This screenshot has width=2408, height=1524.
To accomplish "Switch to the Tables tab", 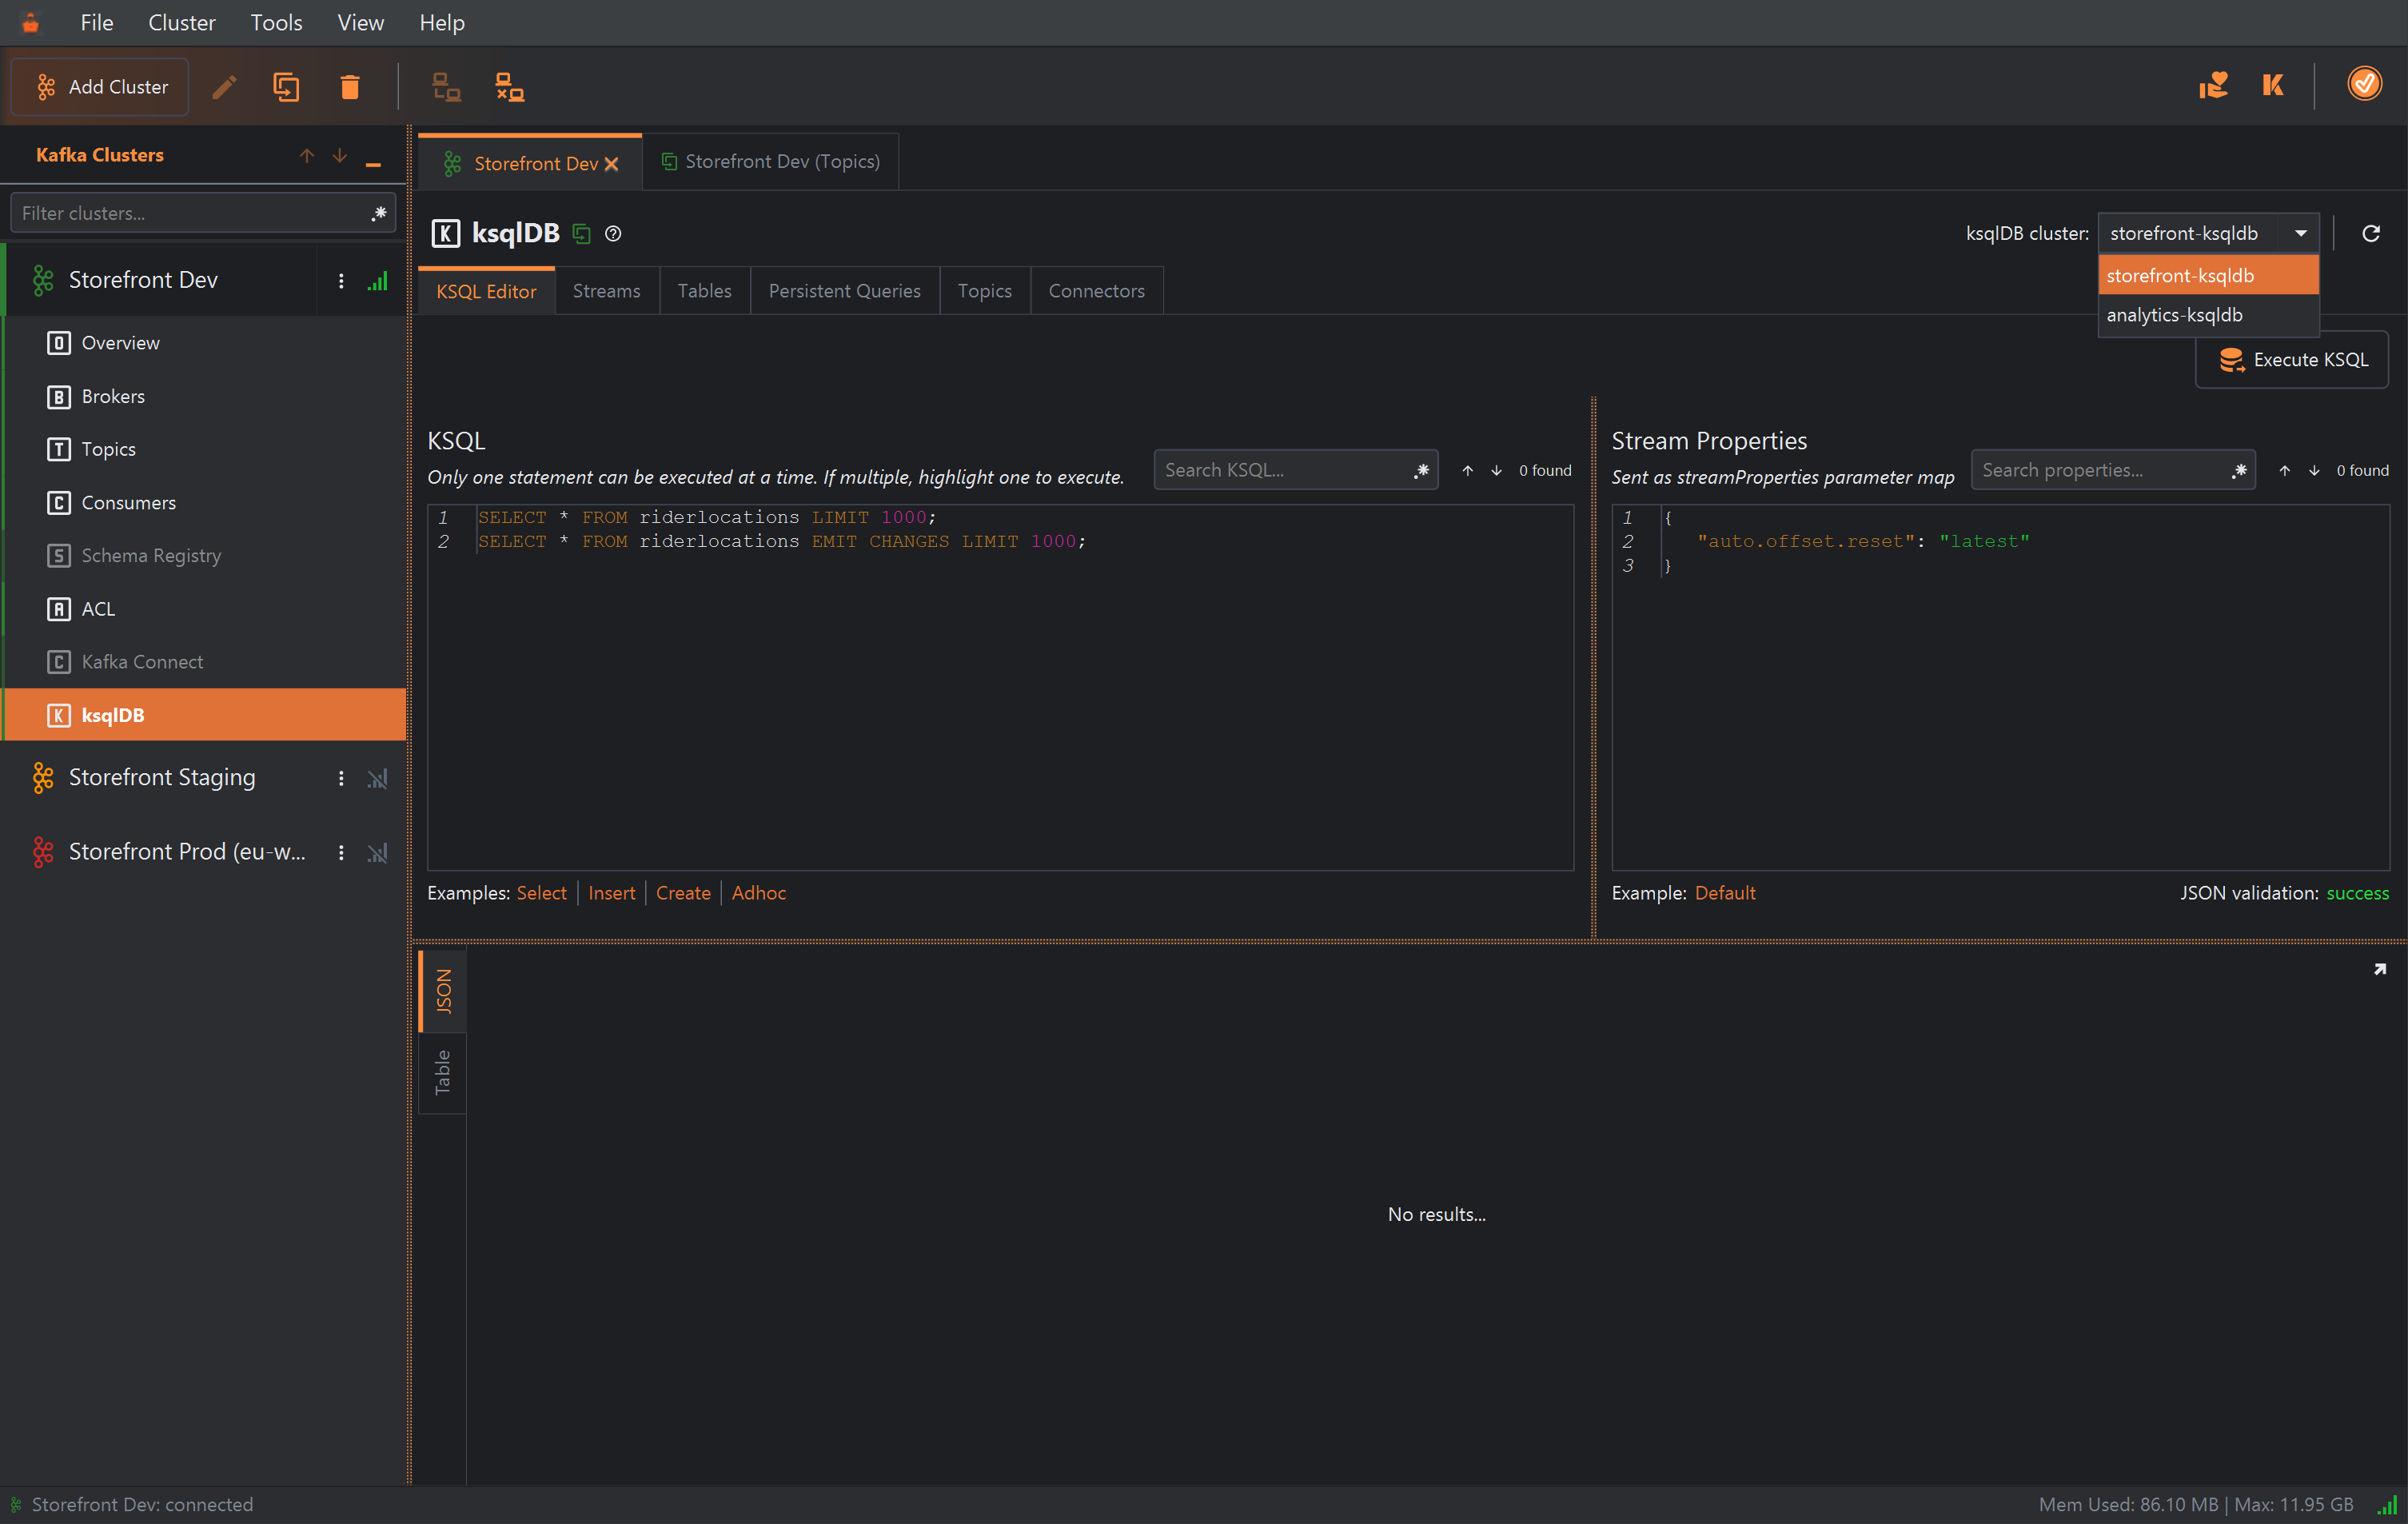I will pos(704,291).
